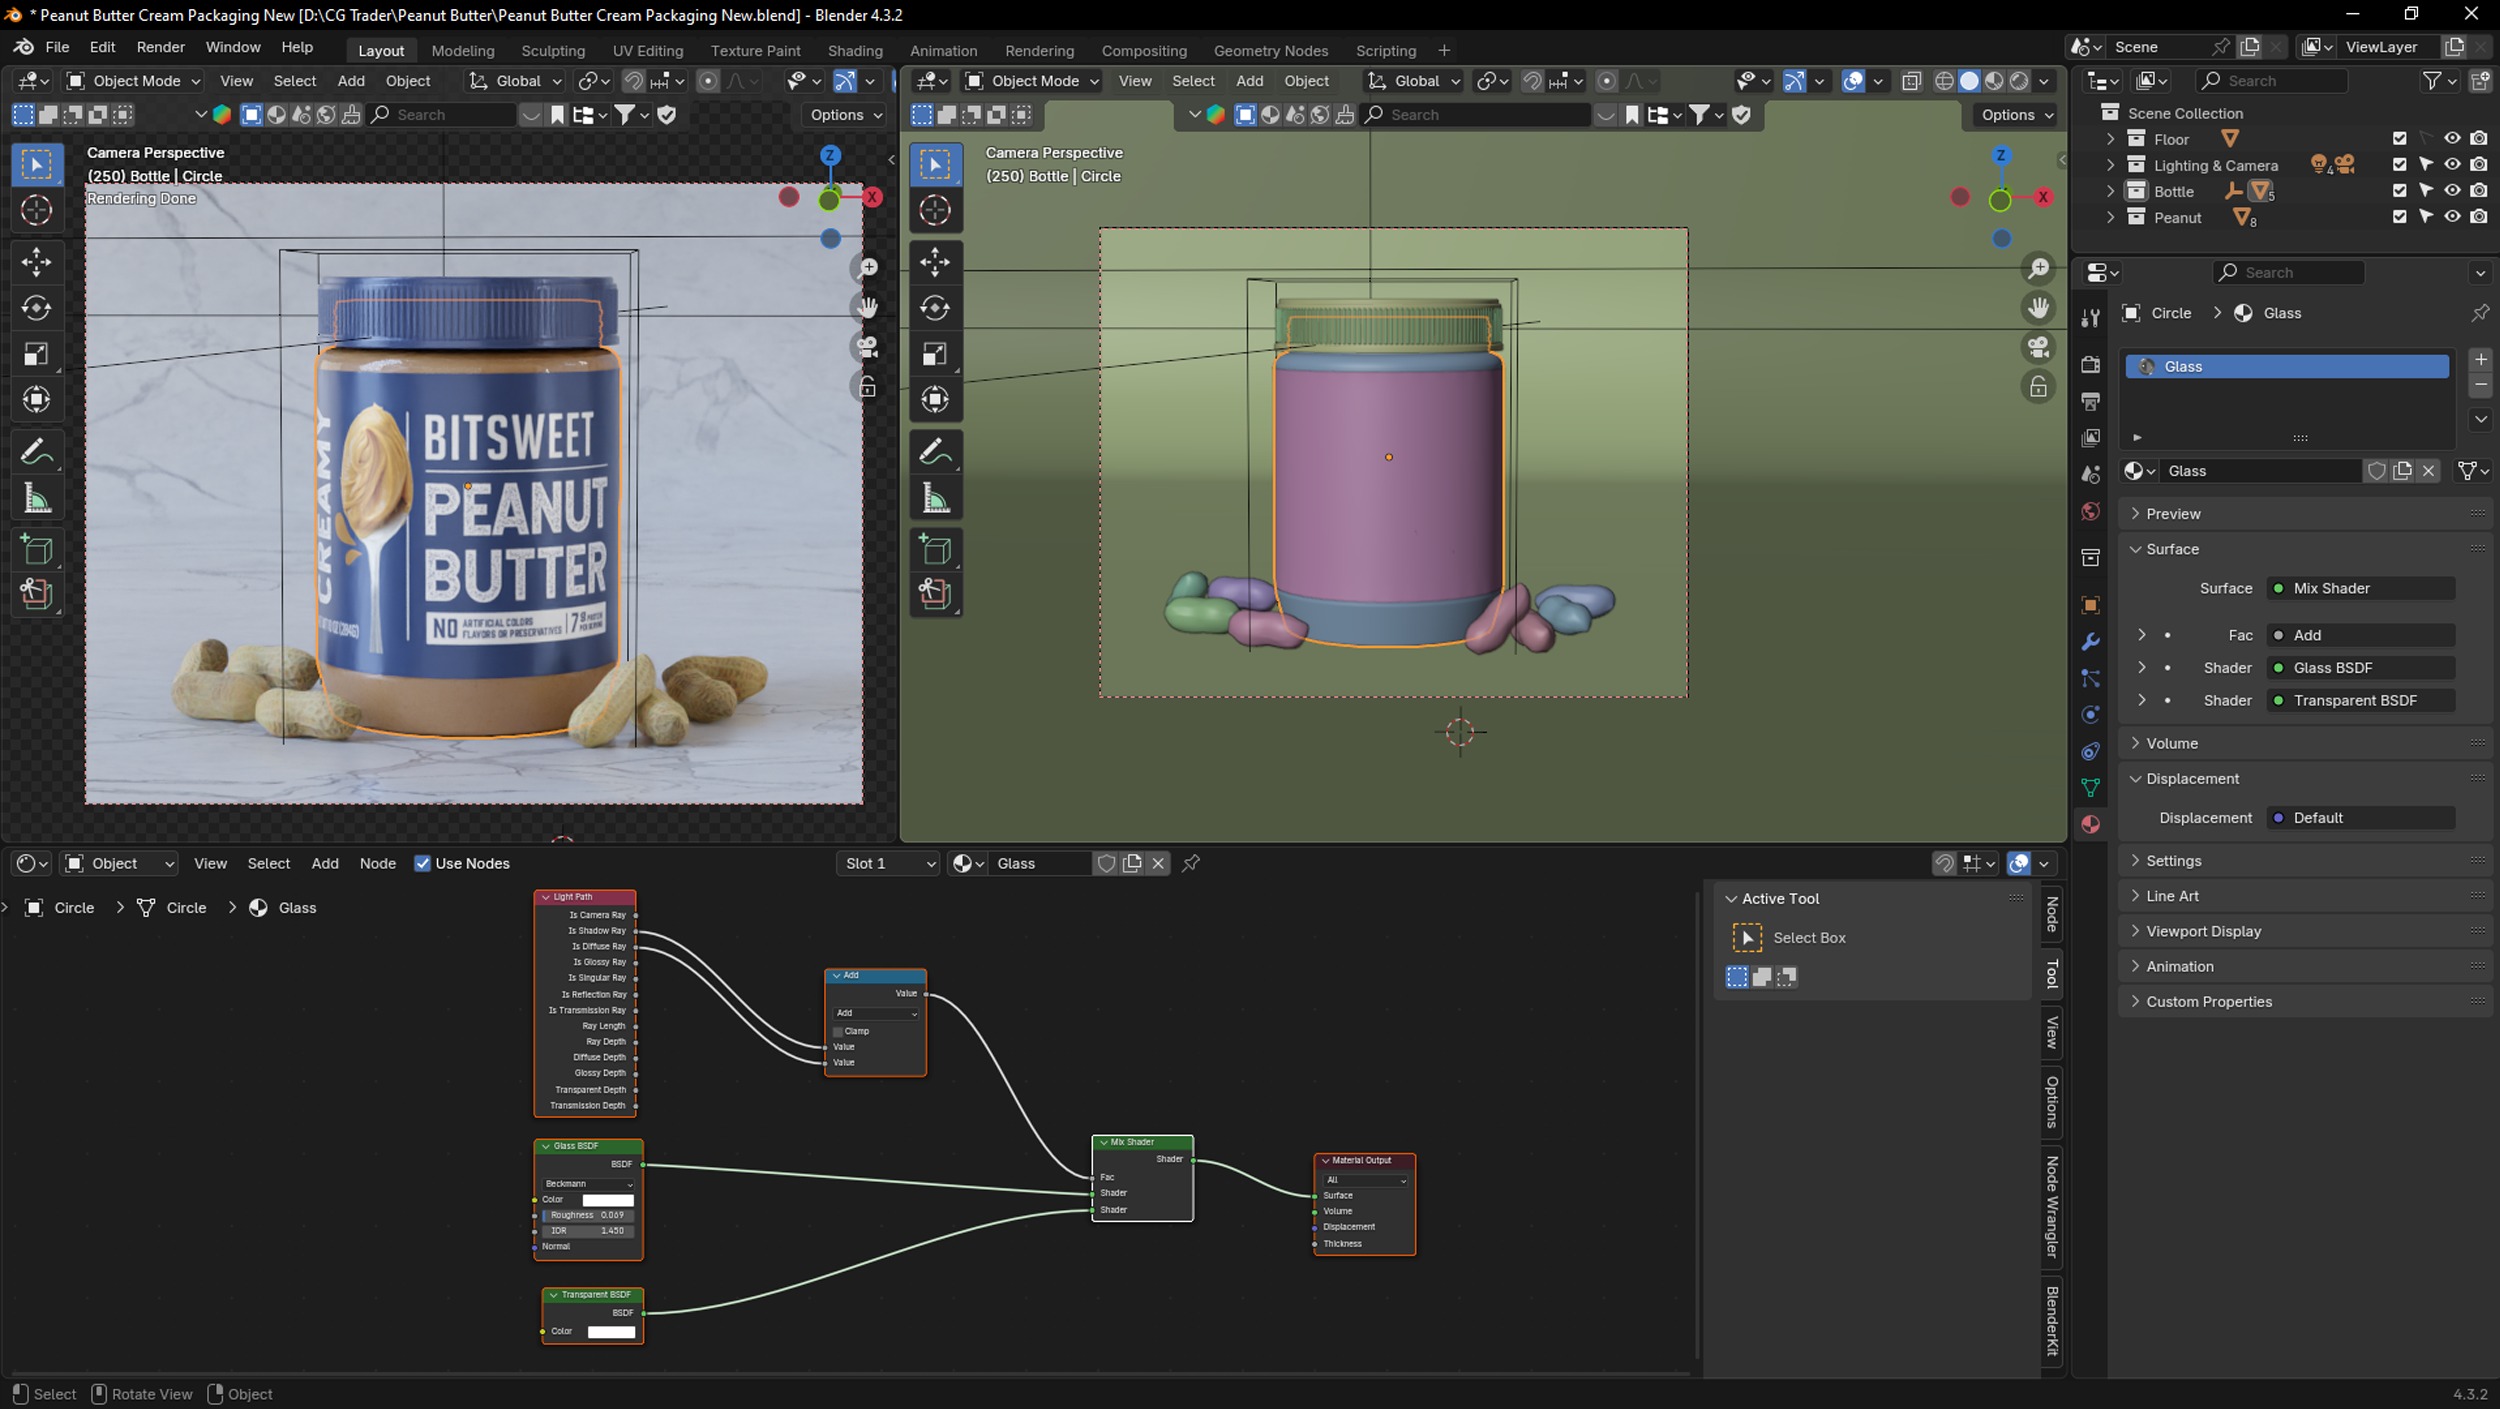Click the Mix Shader surface button
This screenshot has width=2500, height=1409.
2360,588
